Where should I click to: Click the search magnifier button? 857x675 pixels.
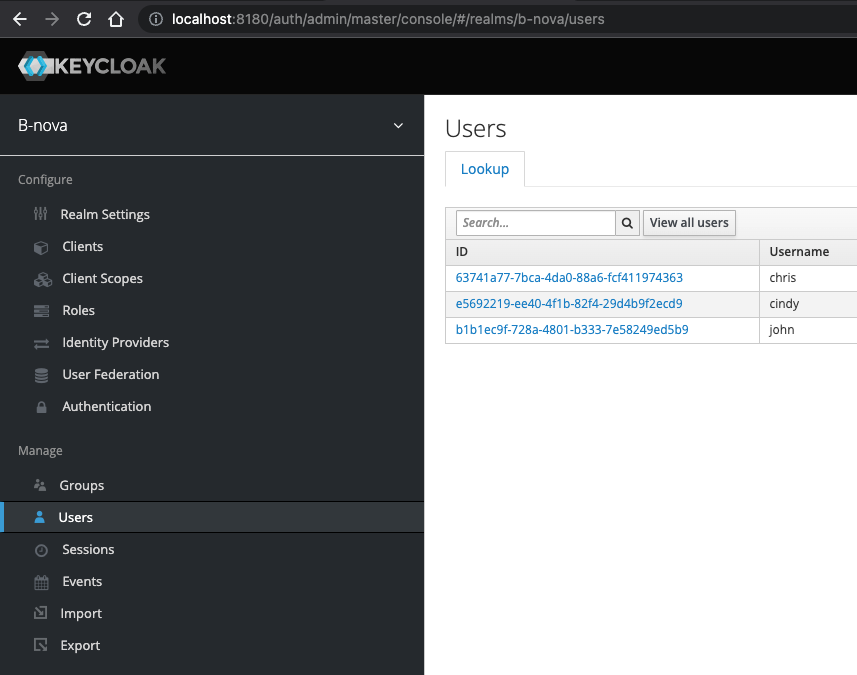point(628,223)
